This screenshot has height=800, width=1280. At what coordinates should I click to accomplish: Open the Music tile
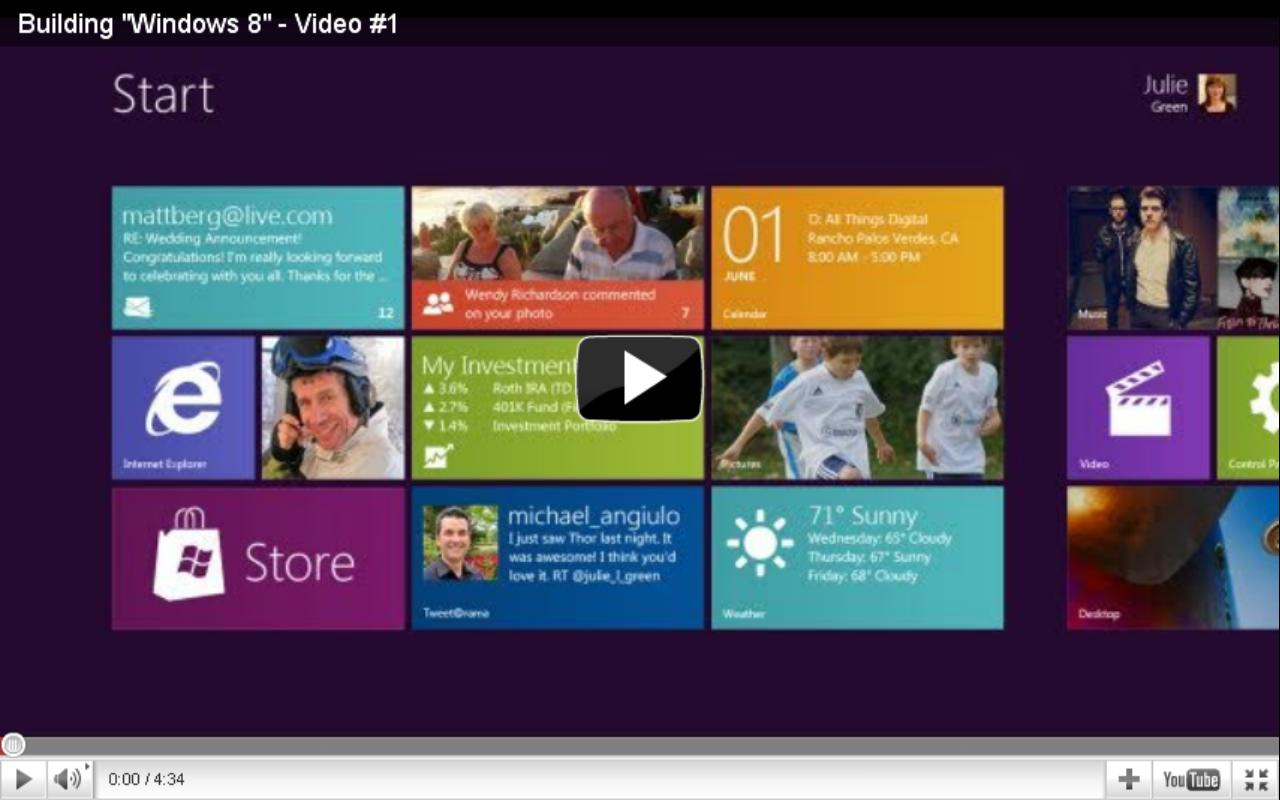pyautogui.click(x=1173, y=258)
